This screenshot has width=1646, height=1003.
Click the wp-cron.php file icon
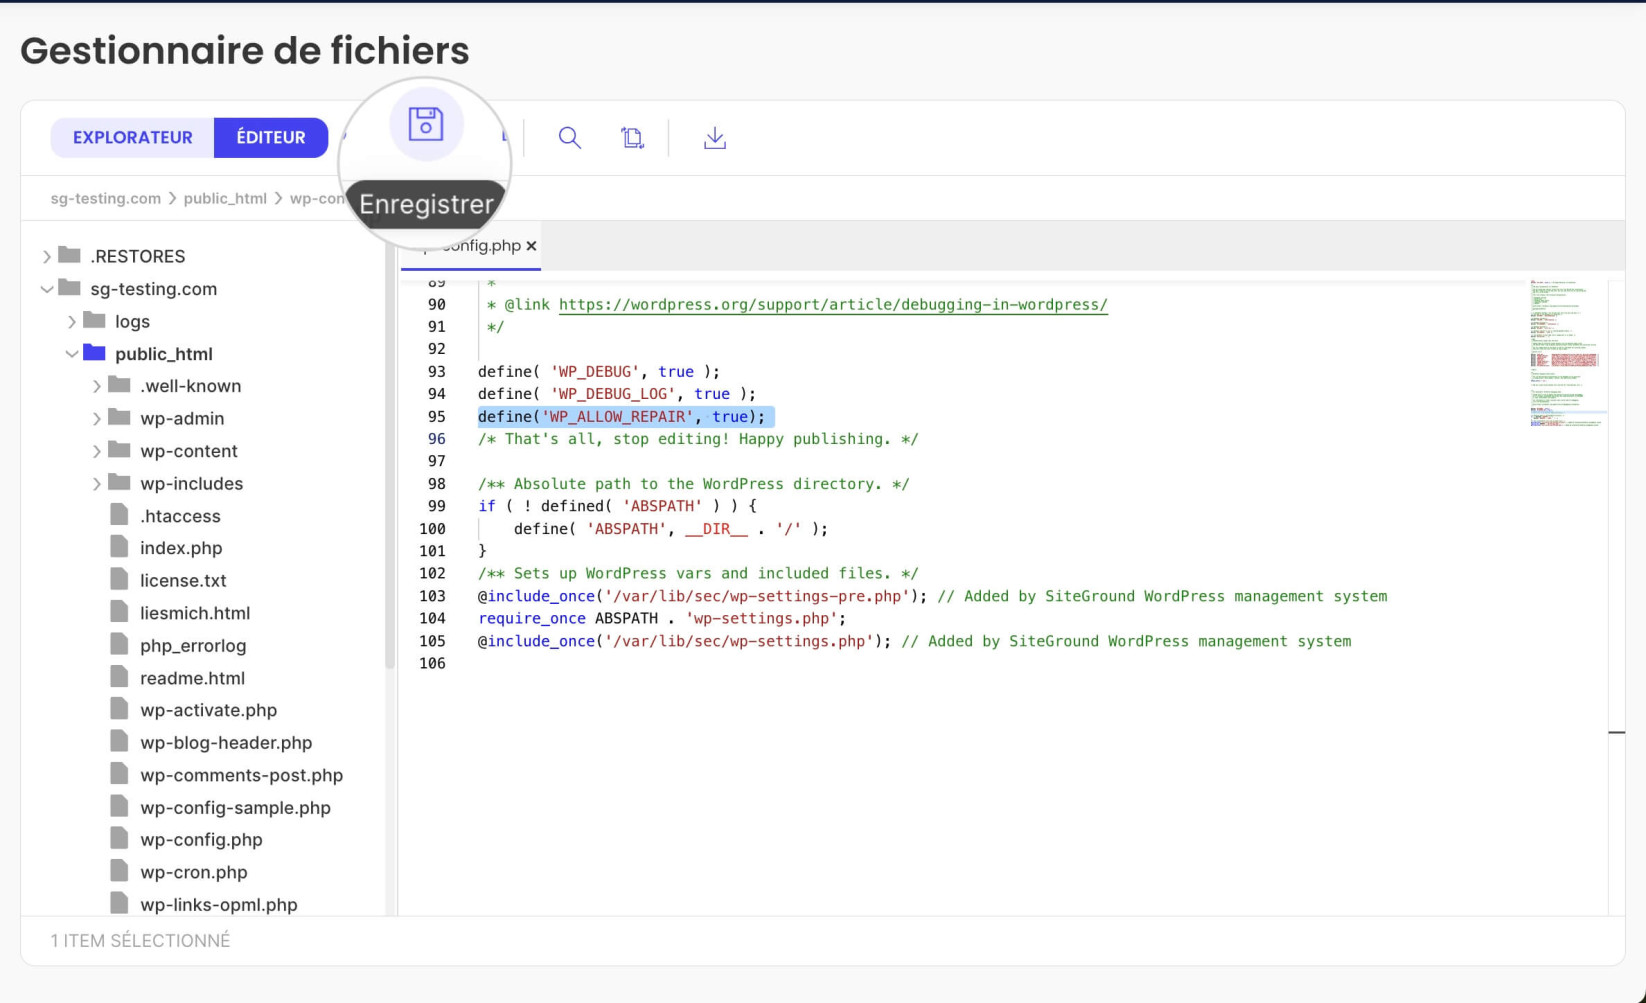119,871
